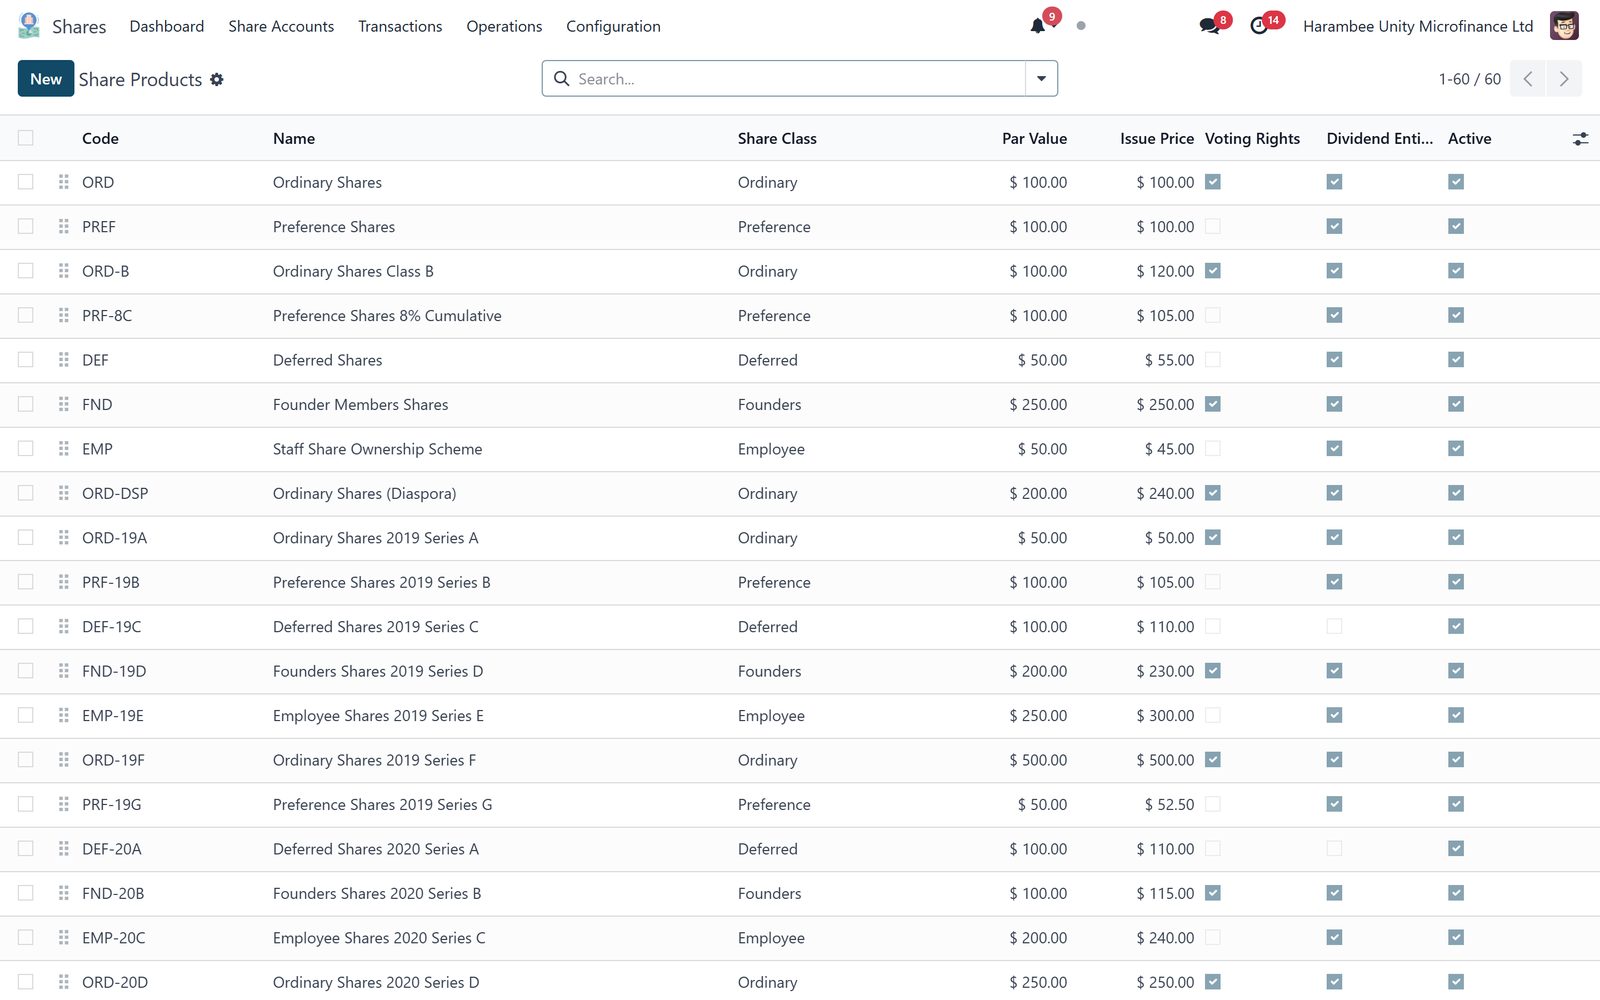The image size is (1600, 1000).
Task: Expand the search options dropdown arrow
Action: pos(1041,79)
